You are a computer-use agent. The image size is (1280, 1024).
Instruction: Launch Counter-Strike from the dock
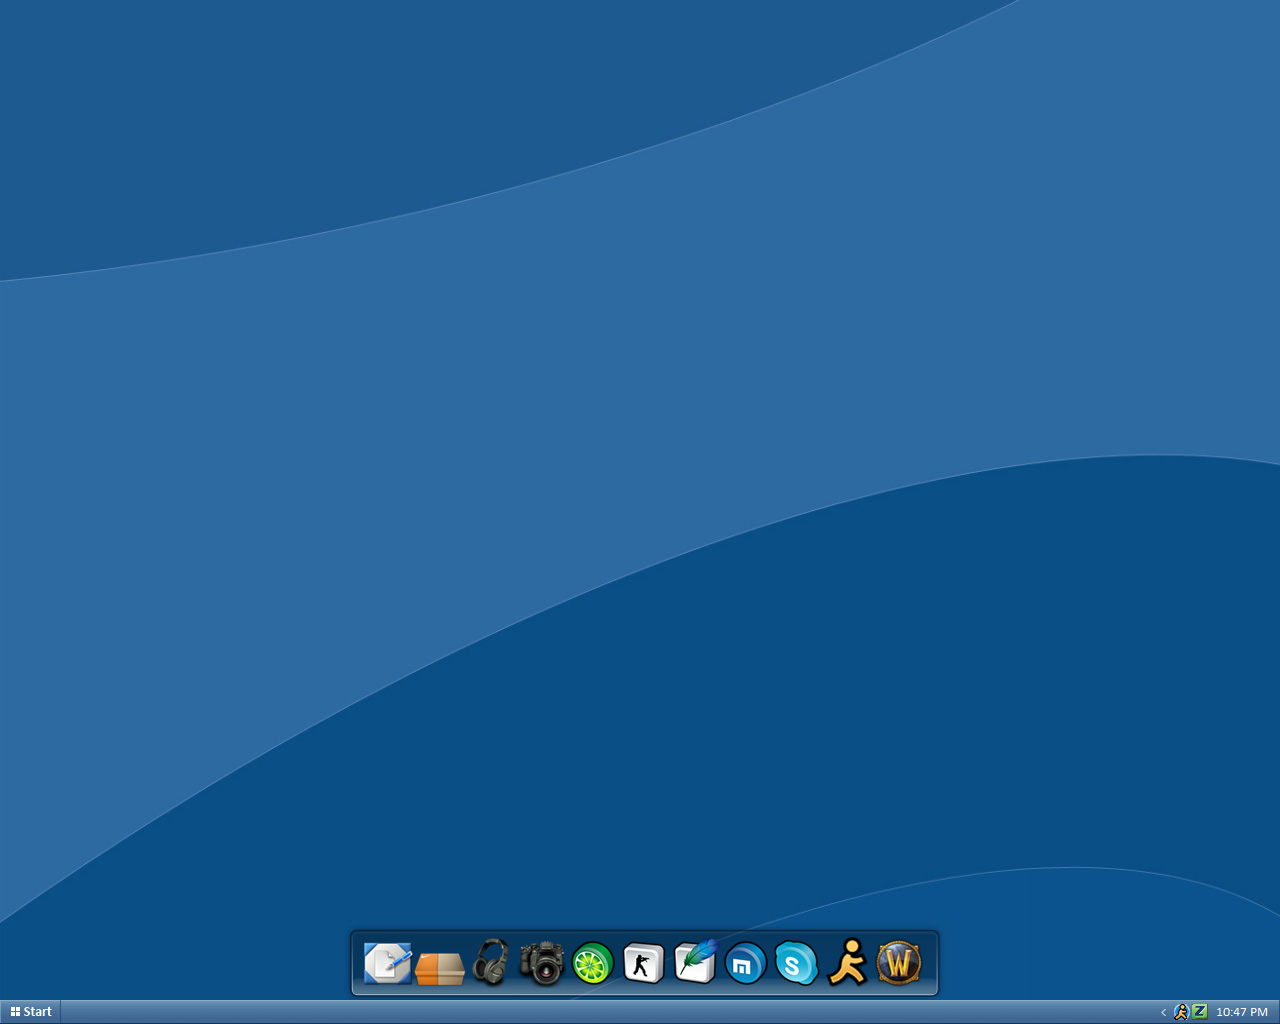tap(643, 964)
